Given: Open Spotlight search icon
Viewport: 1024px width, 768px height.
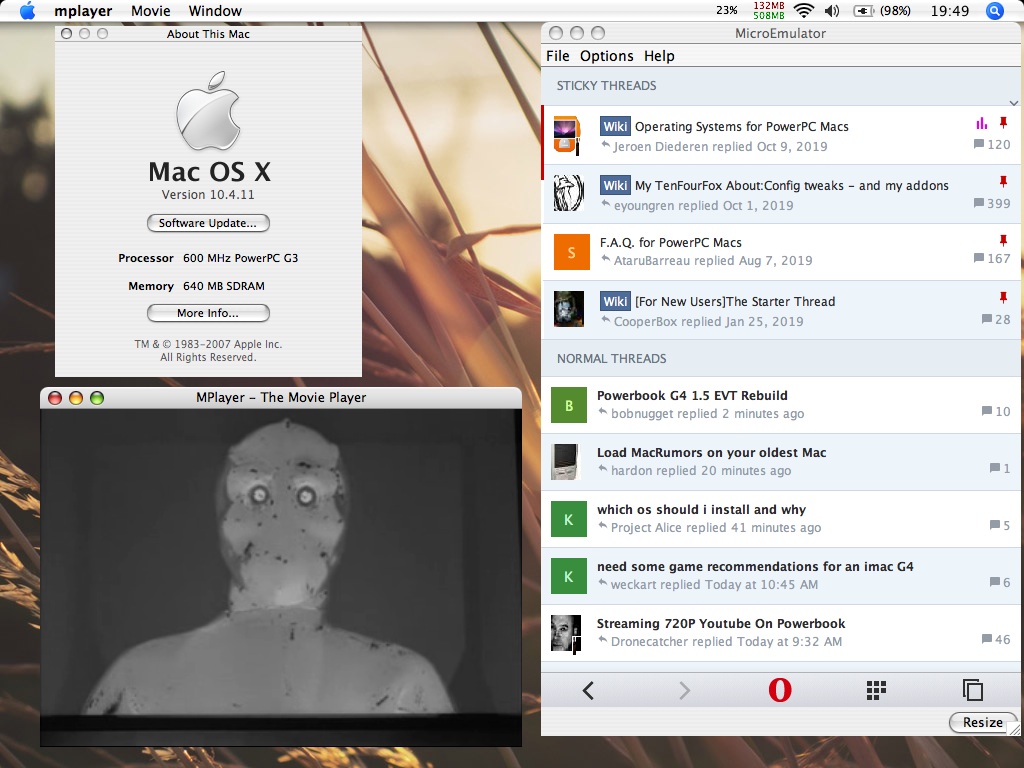Looking at the screenshot, I should (x=994, y=10).
